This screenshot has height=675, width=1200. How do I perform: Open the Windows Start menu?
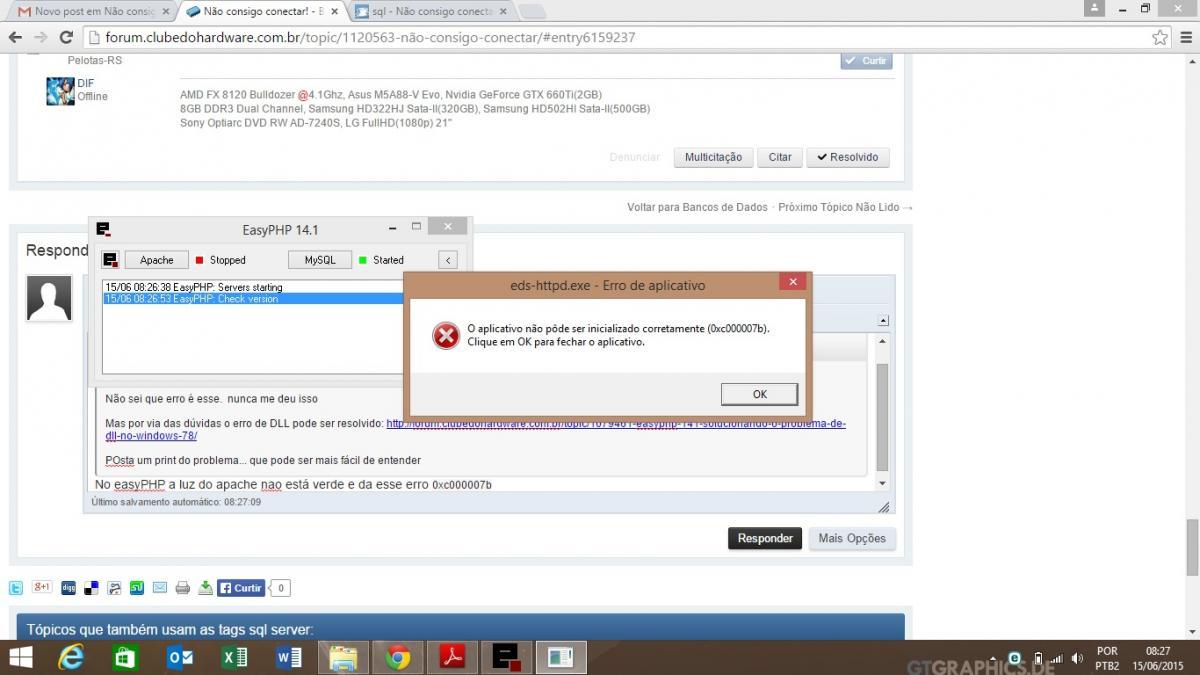click(19, 657)
